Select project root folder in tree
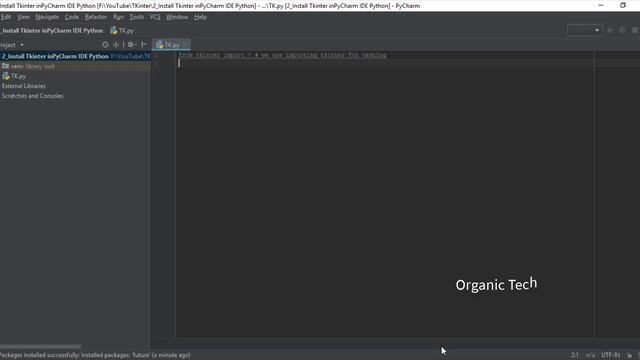This screenshot has height=360, width=640. 76,56
